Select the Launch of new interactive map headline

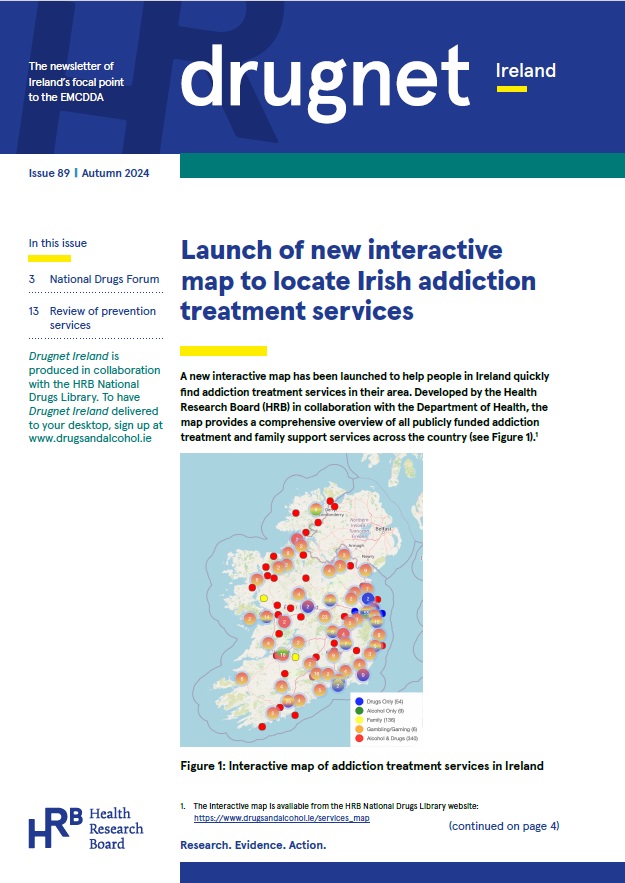click(x=357, y=280)
